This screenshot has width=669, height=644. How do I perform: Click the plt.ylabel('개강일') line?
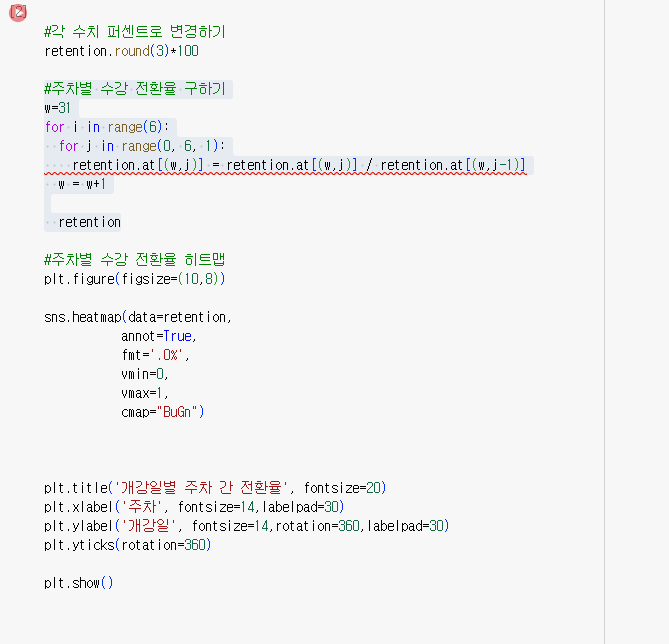[247, 526]
